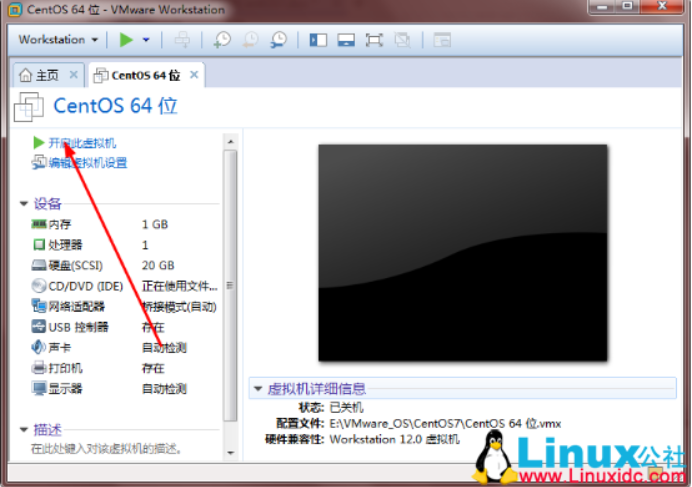Click the virtual machine screen preview
Image resolution: width=692 pixels, height=487 pixels.
[x=463, y=253]
